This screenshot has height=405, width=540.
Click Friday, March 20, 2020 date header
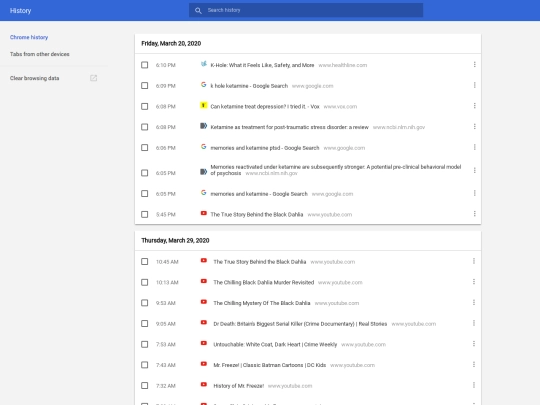tap(171, 43)
